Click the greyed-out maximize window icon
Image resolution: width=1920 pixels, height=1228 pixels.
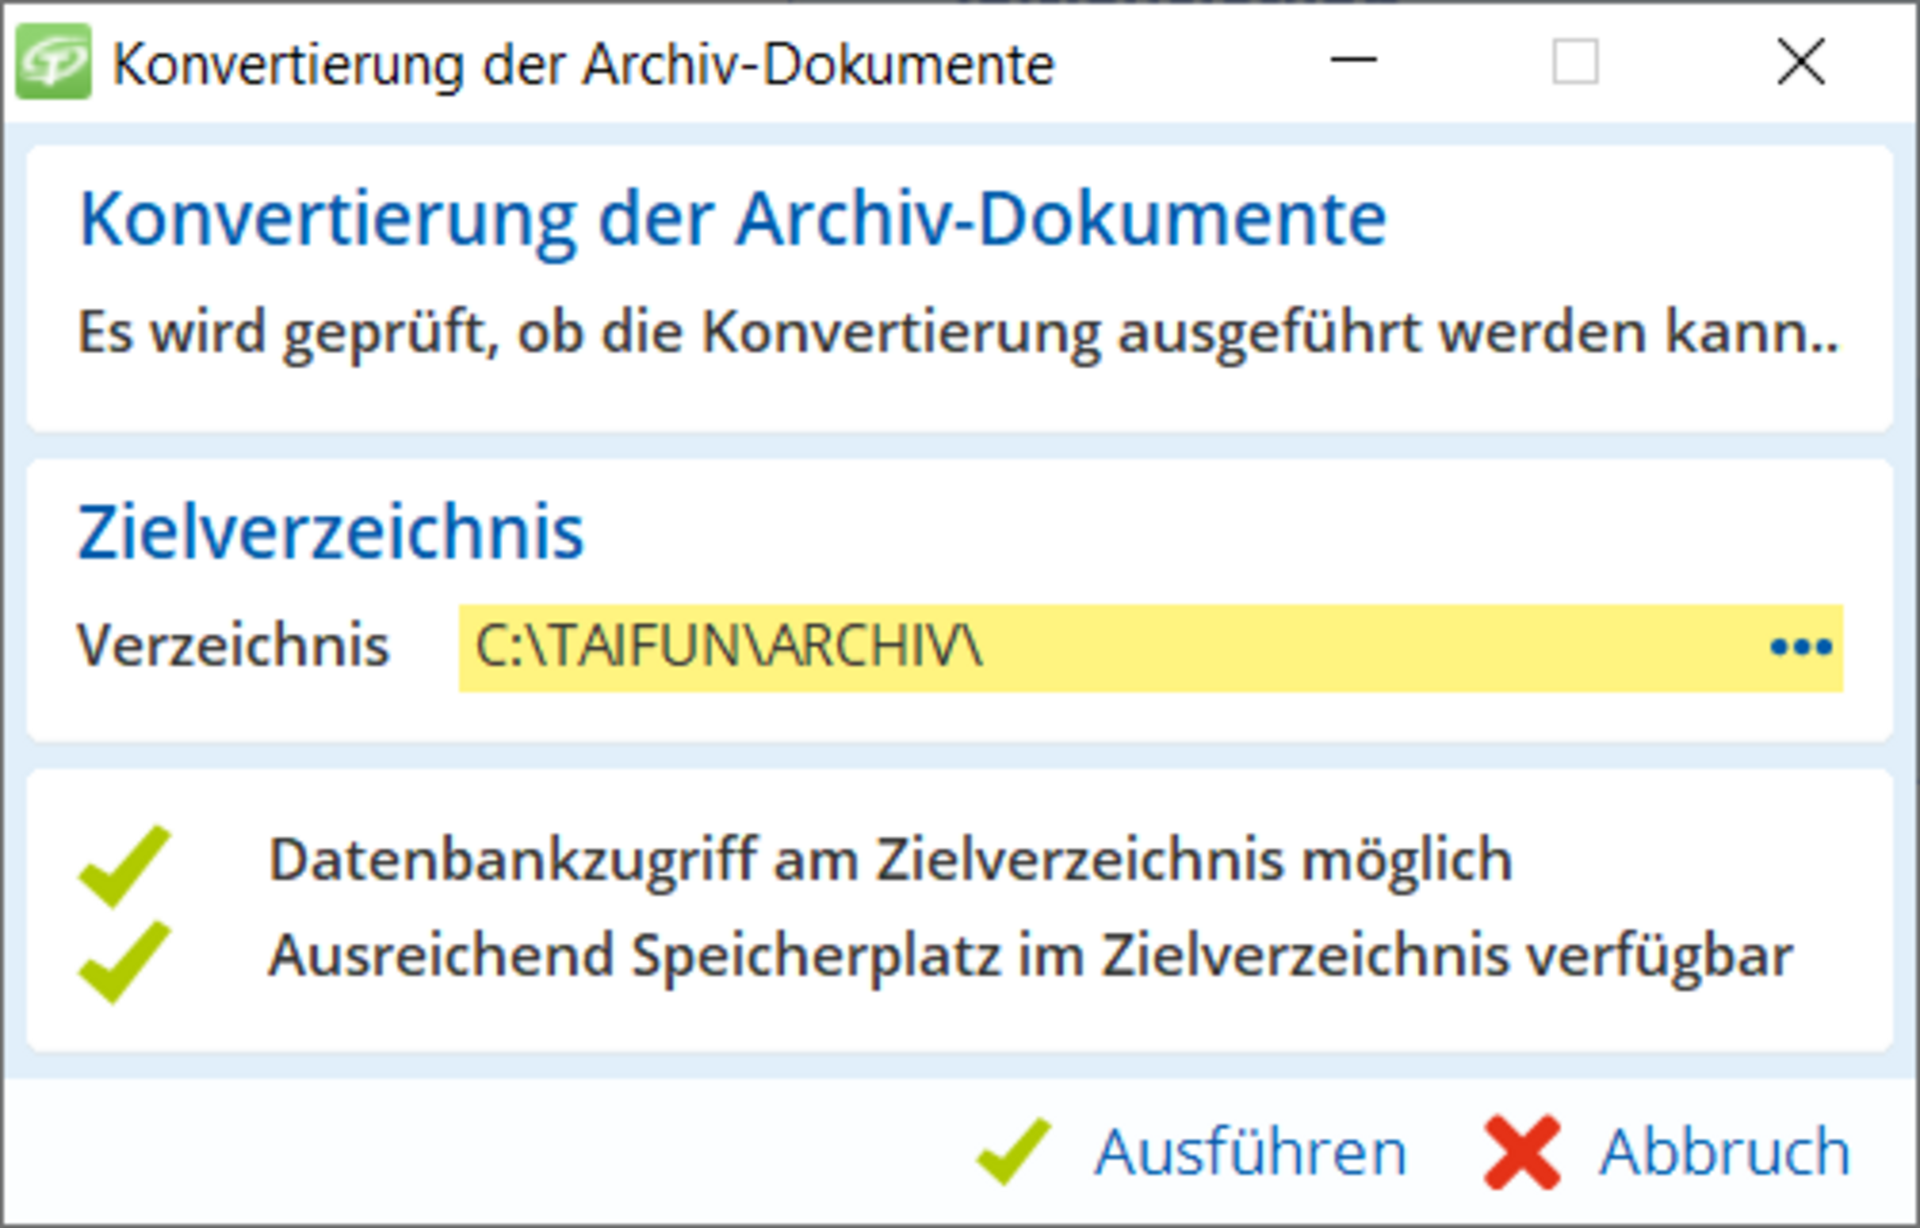1575,61
